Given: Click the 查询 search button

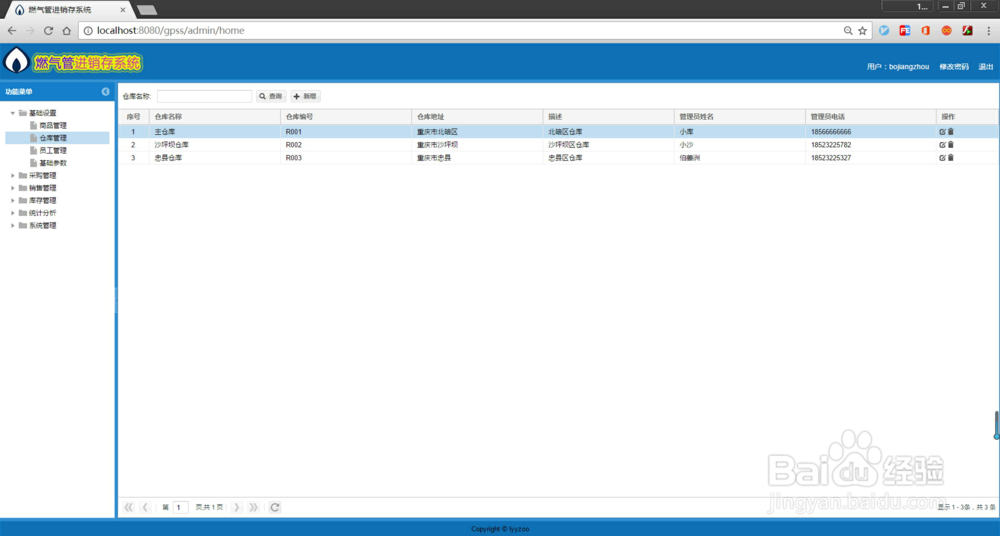Looking at the screenshot, I should pyautogui.click(x=271, y=96).
